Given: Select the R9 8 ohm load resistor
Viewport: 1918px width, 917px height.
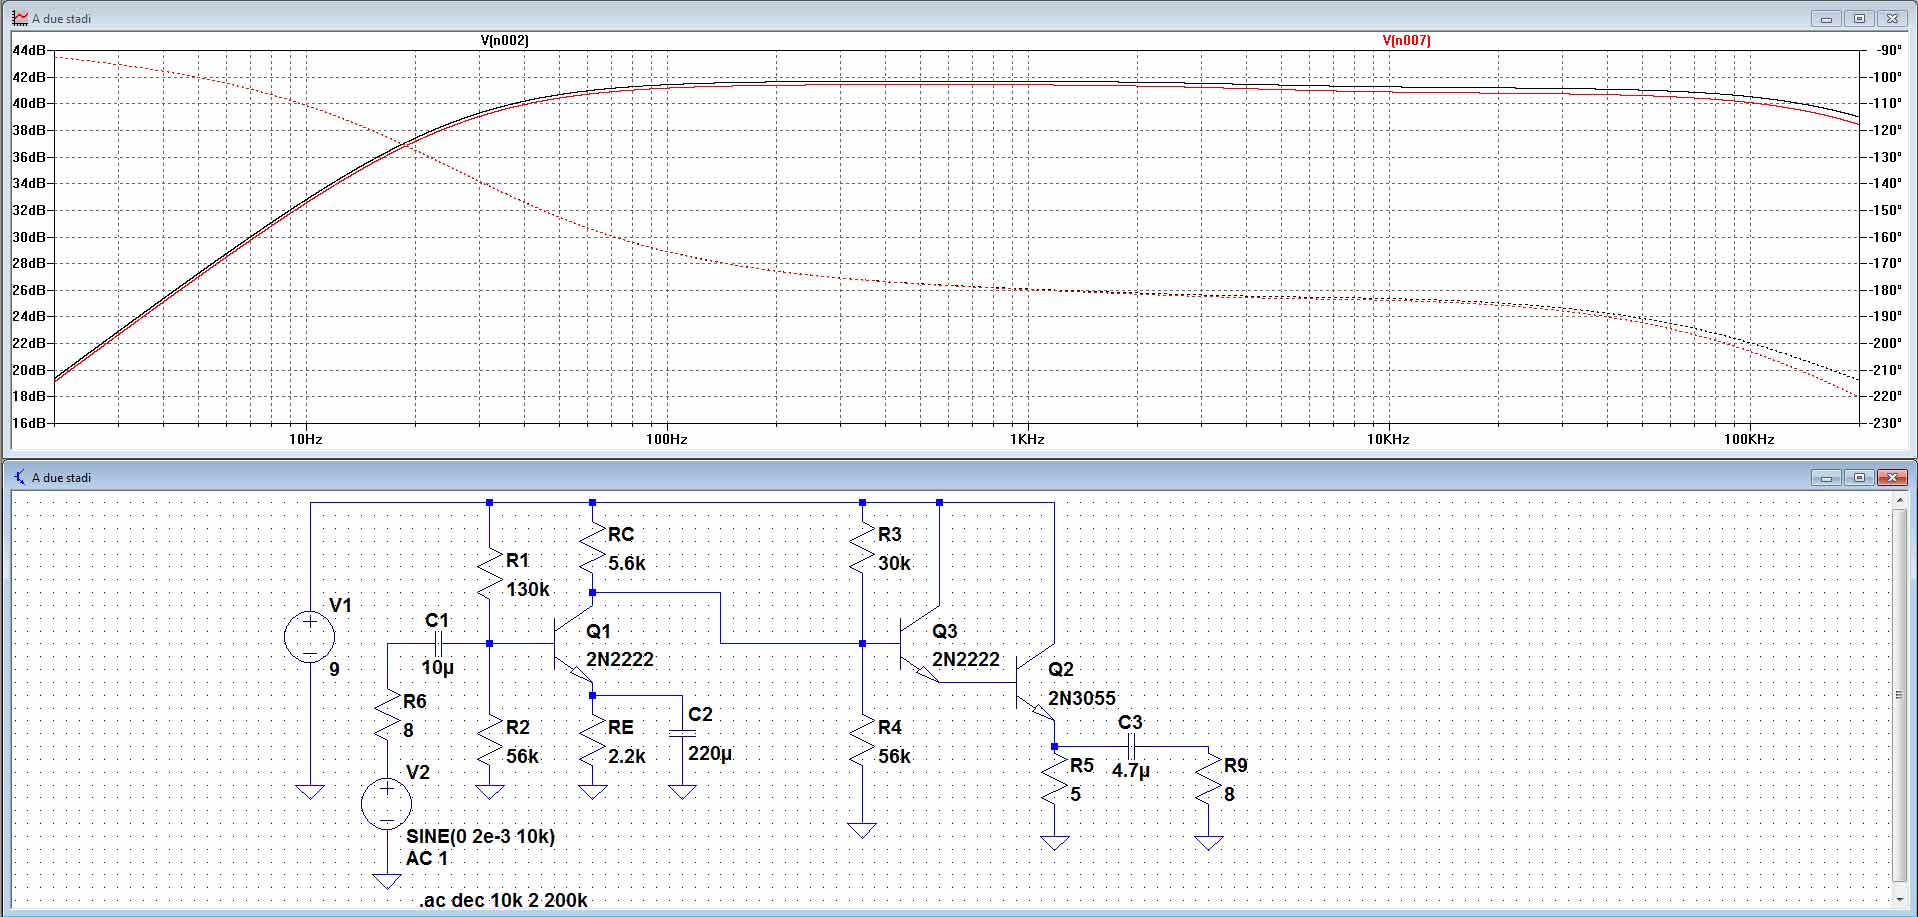Looking at the screenshot, I should pos(1208,781).
